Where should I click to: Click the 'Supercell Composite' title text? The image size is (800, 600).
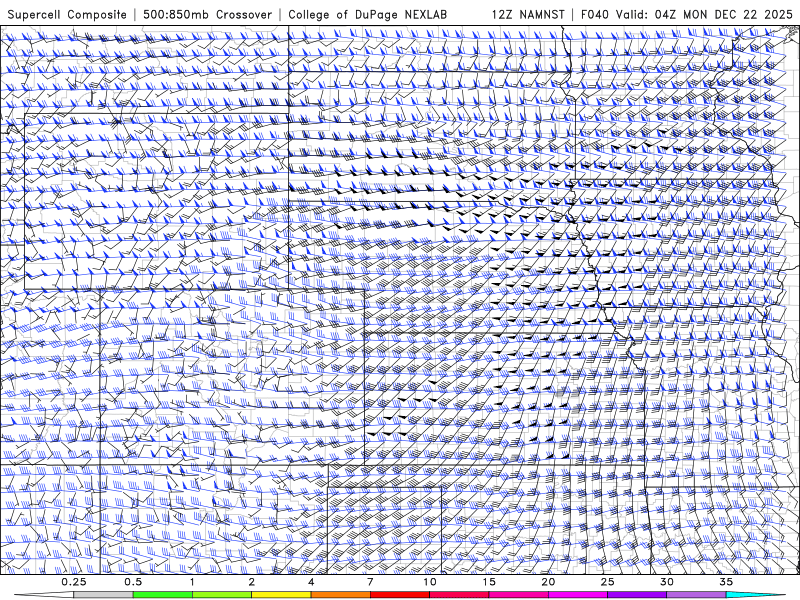67,15
